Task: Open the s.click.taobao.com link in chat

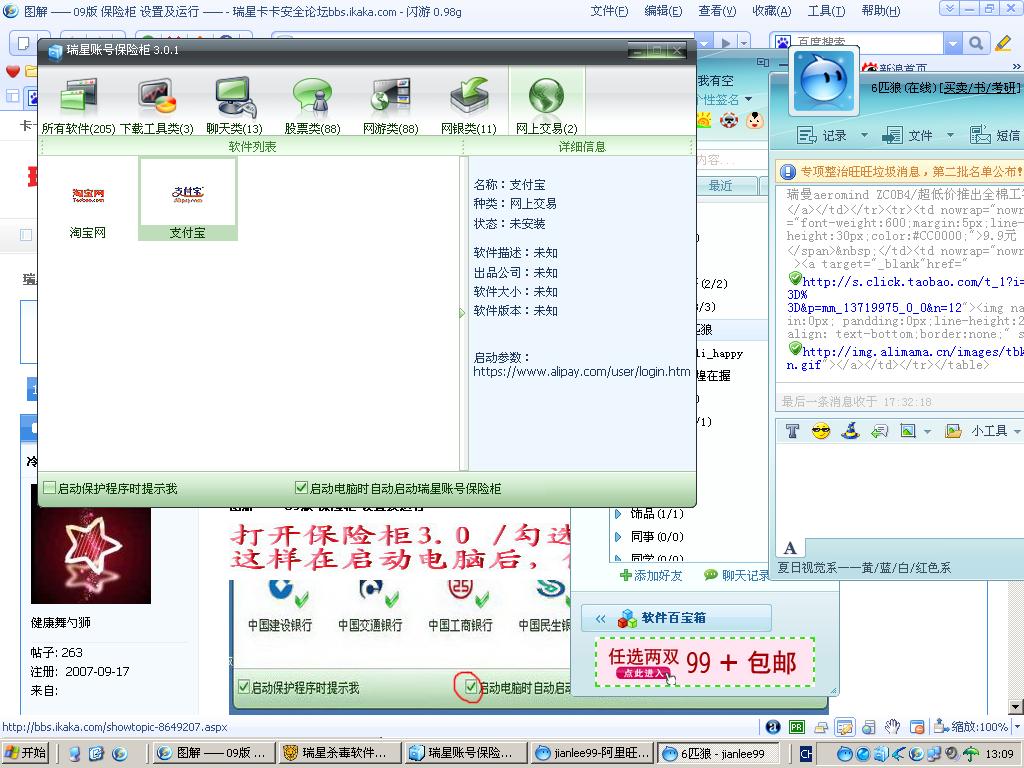Action: [x=913, y=281]
